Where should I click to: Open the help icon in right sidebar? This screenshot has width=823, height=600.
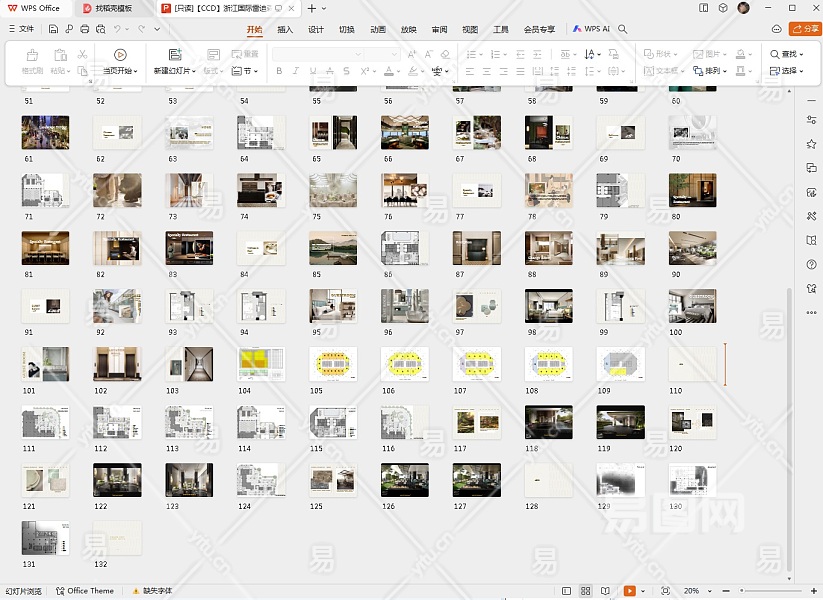811,264
